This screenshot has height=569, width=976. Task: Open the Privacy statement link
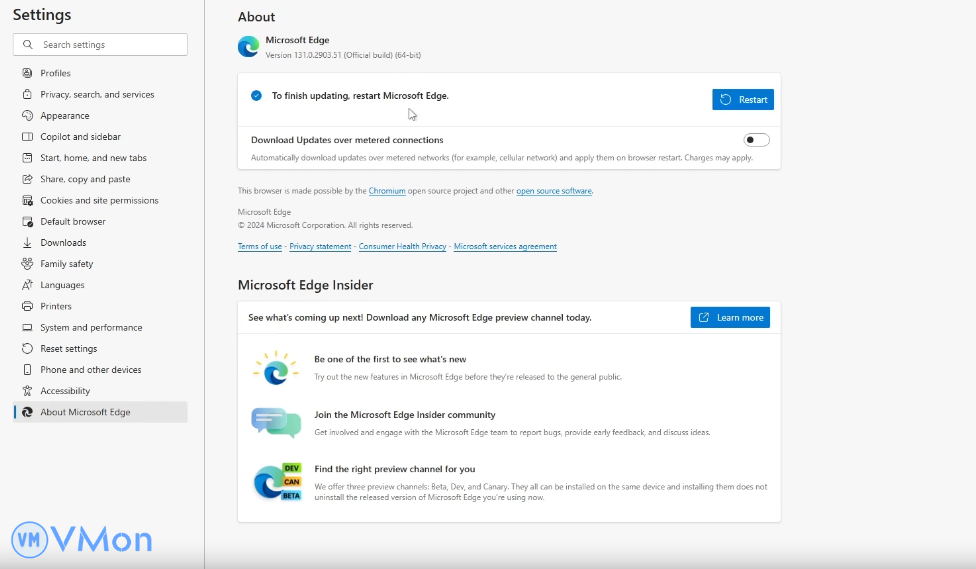click(x=320, y=247)
